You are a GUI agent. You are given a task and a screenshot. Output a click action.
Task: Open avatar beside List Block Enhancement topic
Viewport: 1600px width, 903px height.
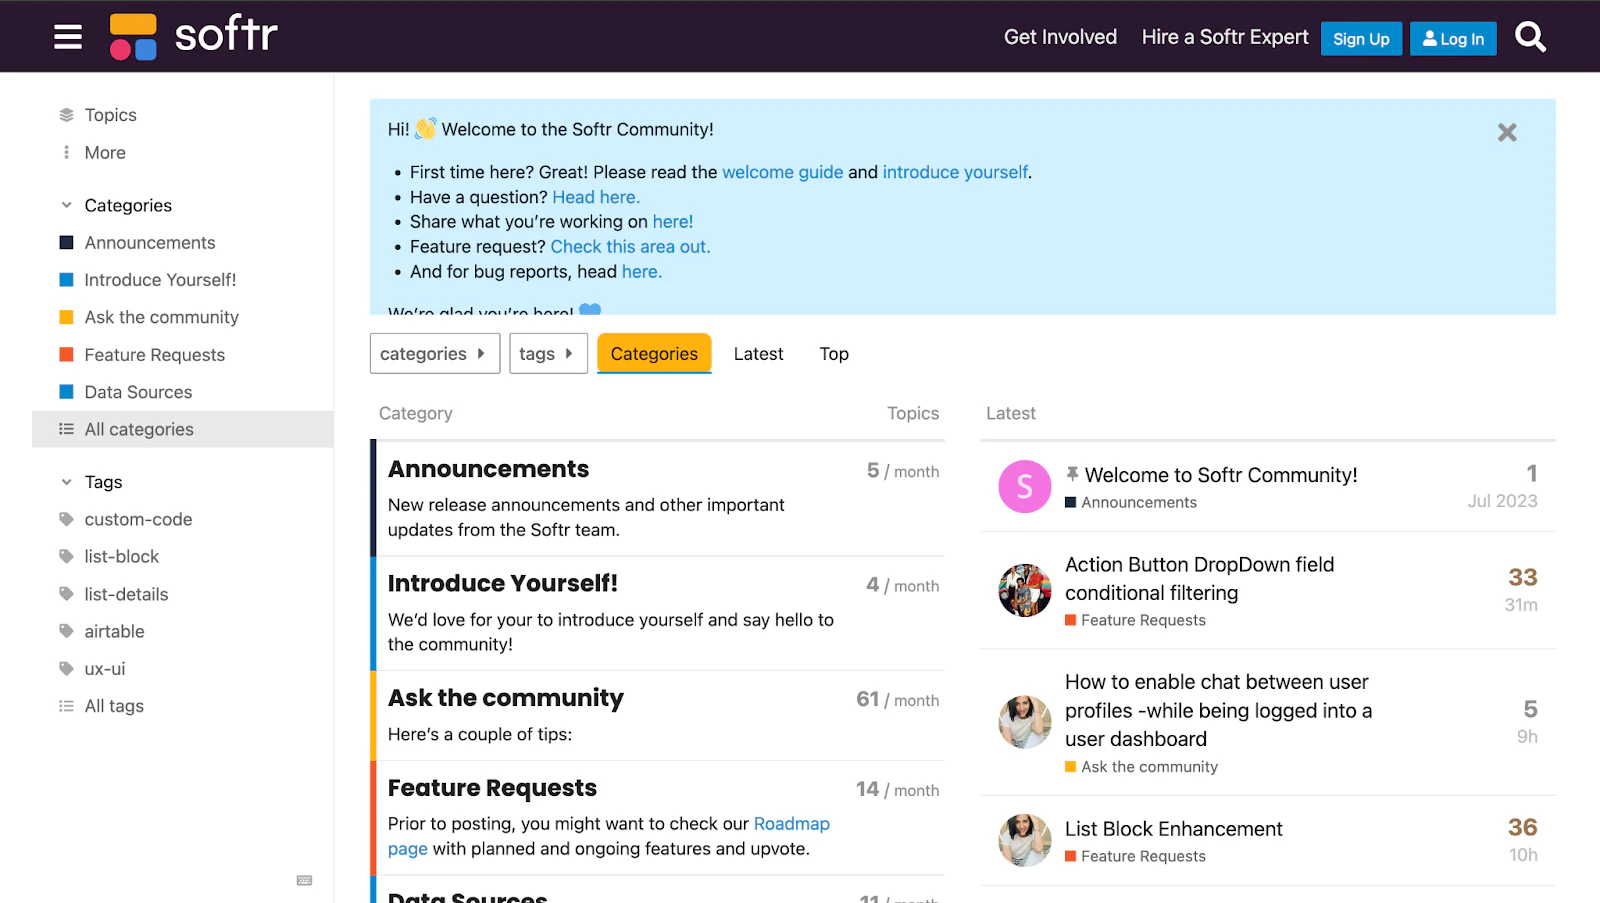click(x=1025, y=840)
